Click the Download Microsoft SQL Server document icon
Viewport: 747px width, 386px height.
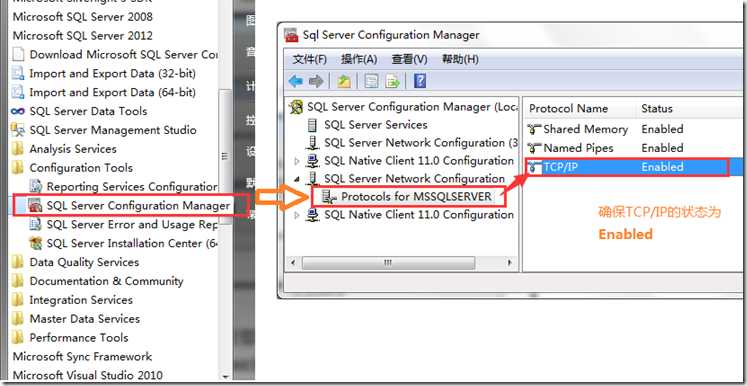(18, 54)
